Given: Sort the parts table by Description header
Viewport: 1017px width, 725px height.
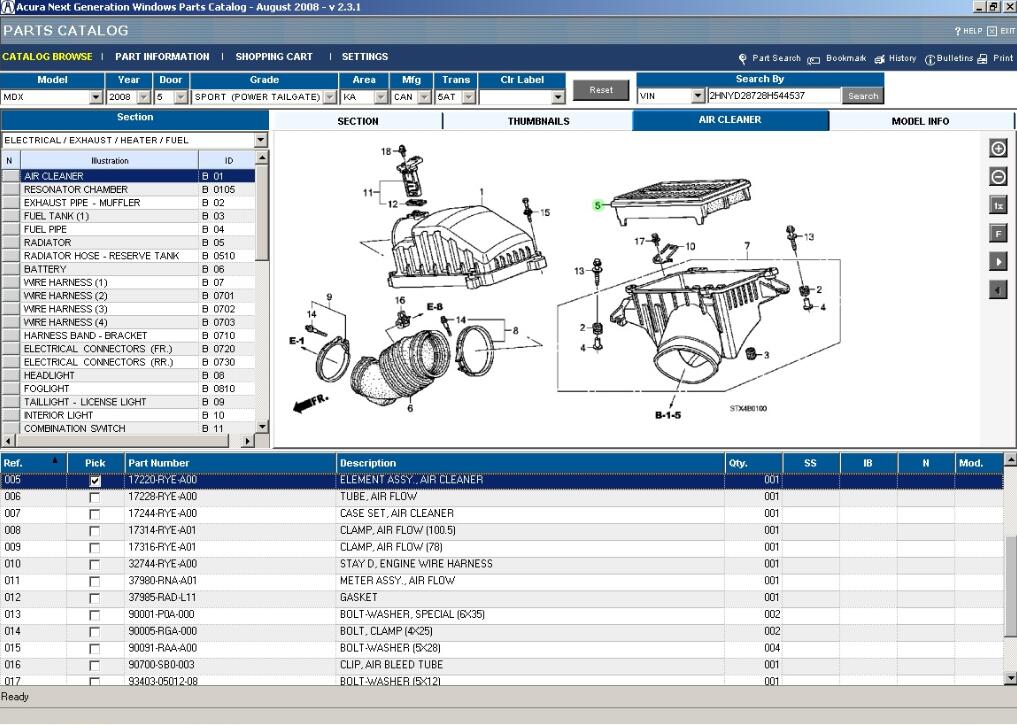Looking at the screenshot, I should (531, 463).
